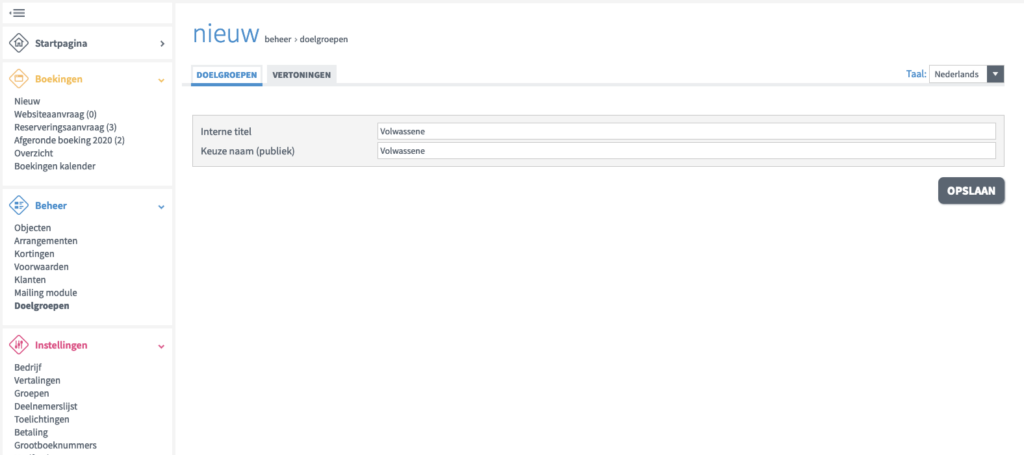Open Nieuw under Boekingen

tap(27, 101)
